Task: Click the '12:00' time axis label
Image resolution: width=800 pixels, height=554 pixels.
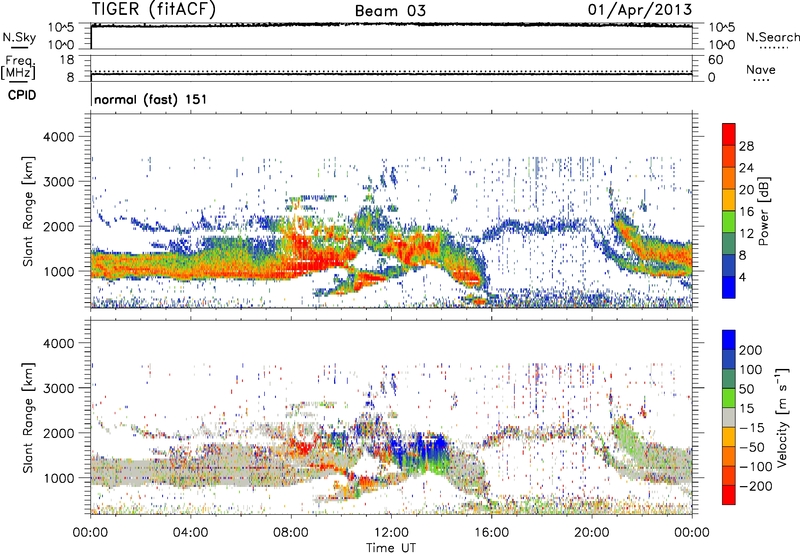Action: [391, 533]
